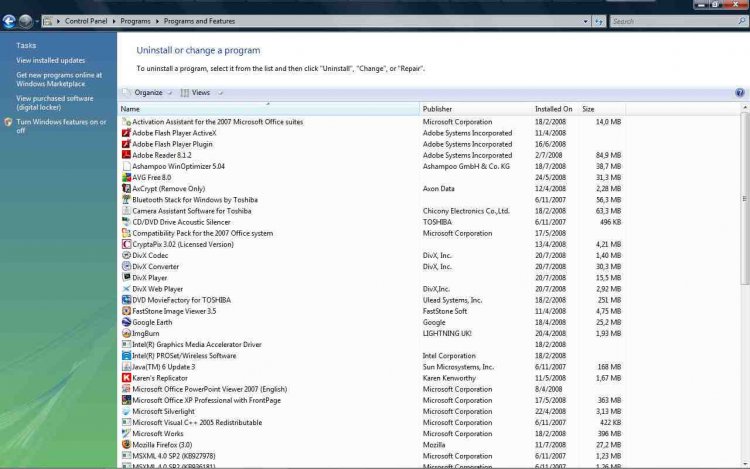The image size is (750, 469).
Task: Open Get new programs online link
Action: click(59, 79)
